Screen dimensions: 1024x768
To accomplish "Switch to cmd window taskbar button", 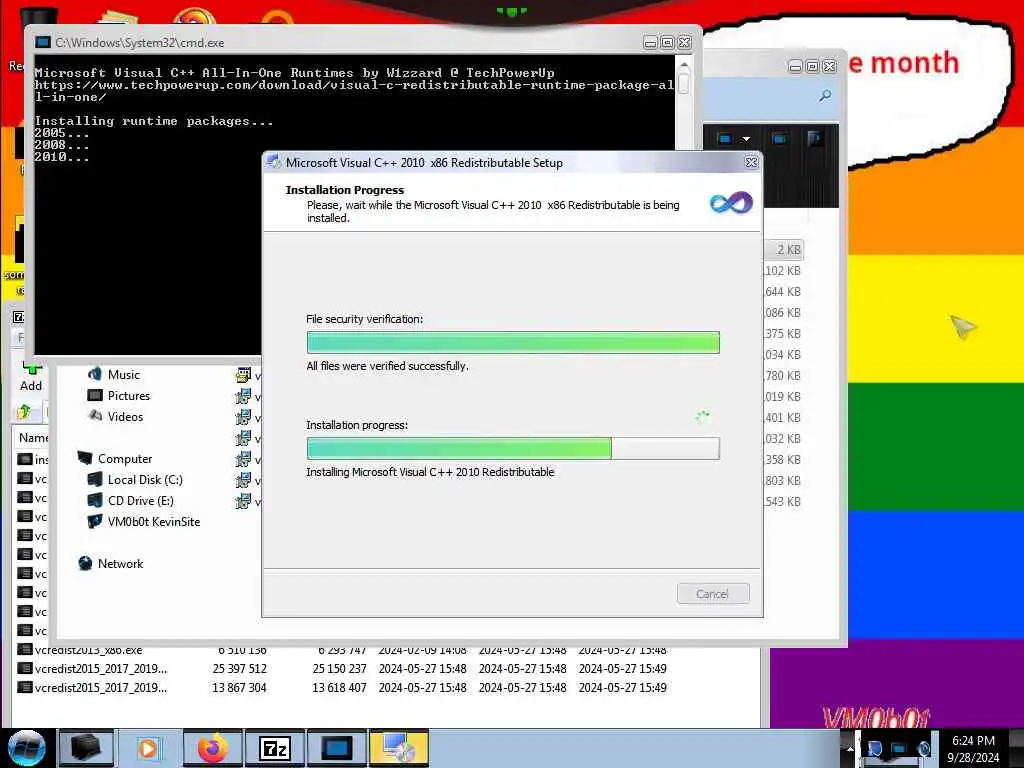I will (336, 748).
